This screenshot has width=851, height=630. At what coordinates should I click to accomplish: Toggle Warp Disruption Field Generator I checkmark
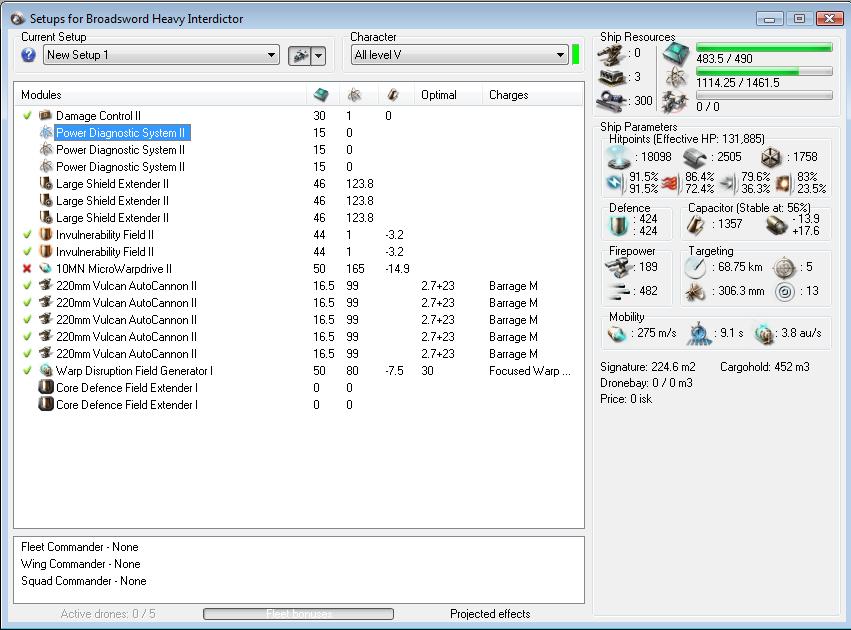click(x=27, y=371)
